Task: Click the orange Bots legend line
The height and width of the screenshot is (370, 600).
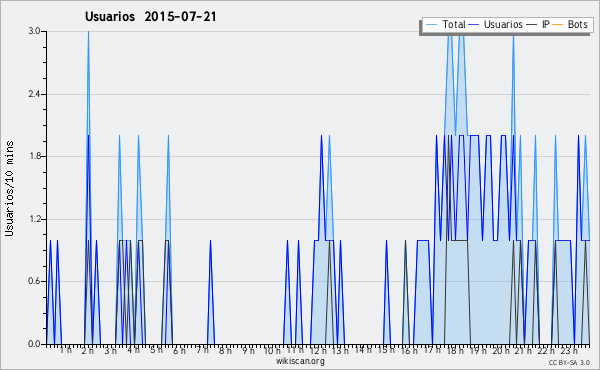Action: [558, 24]
